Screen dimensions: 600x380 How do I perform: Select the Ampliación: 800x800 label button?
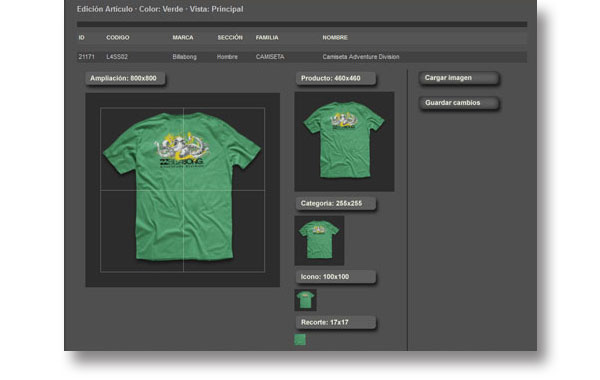point(125,78)
